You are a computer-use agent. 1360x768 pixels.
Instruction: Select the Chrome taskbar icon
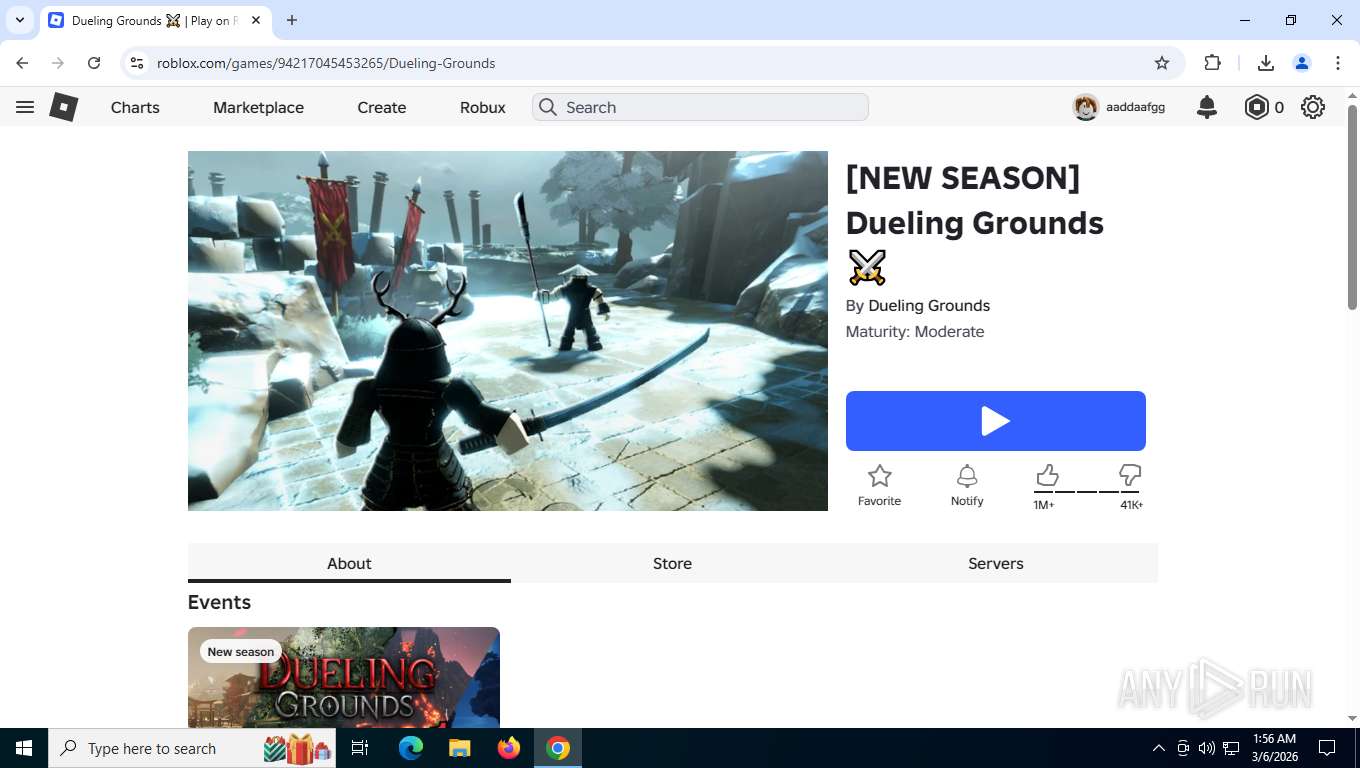(558, 748)
